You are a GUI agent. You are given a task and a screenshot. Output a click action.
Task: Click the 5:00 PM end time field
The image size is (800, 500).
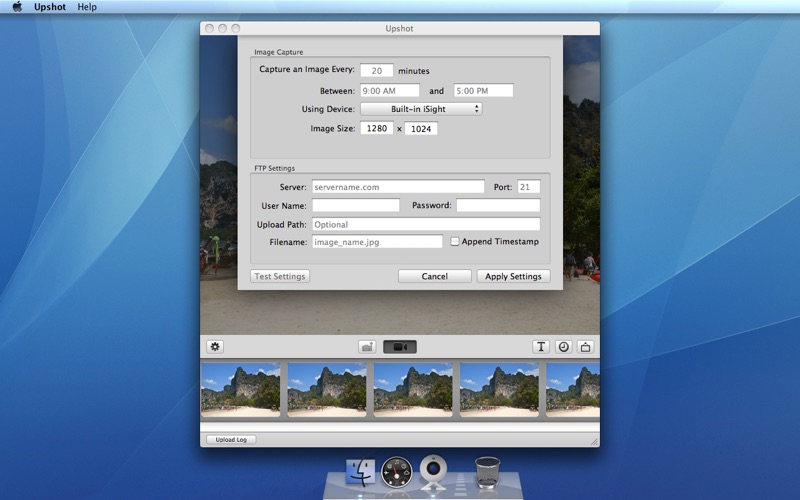483,90
